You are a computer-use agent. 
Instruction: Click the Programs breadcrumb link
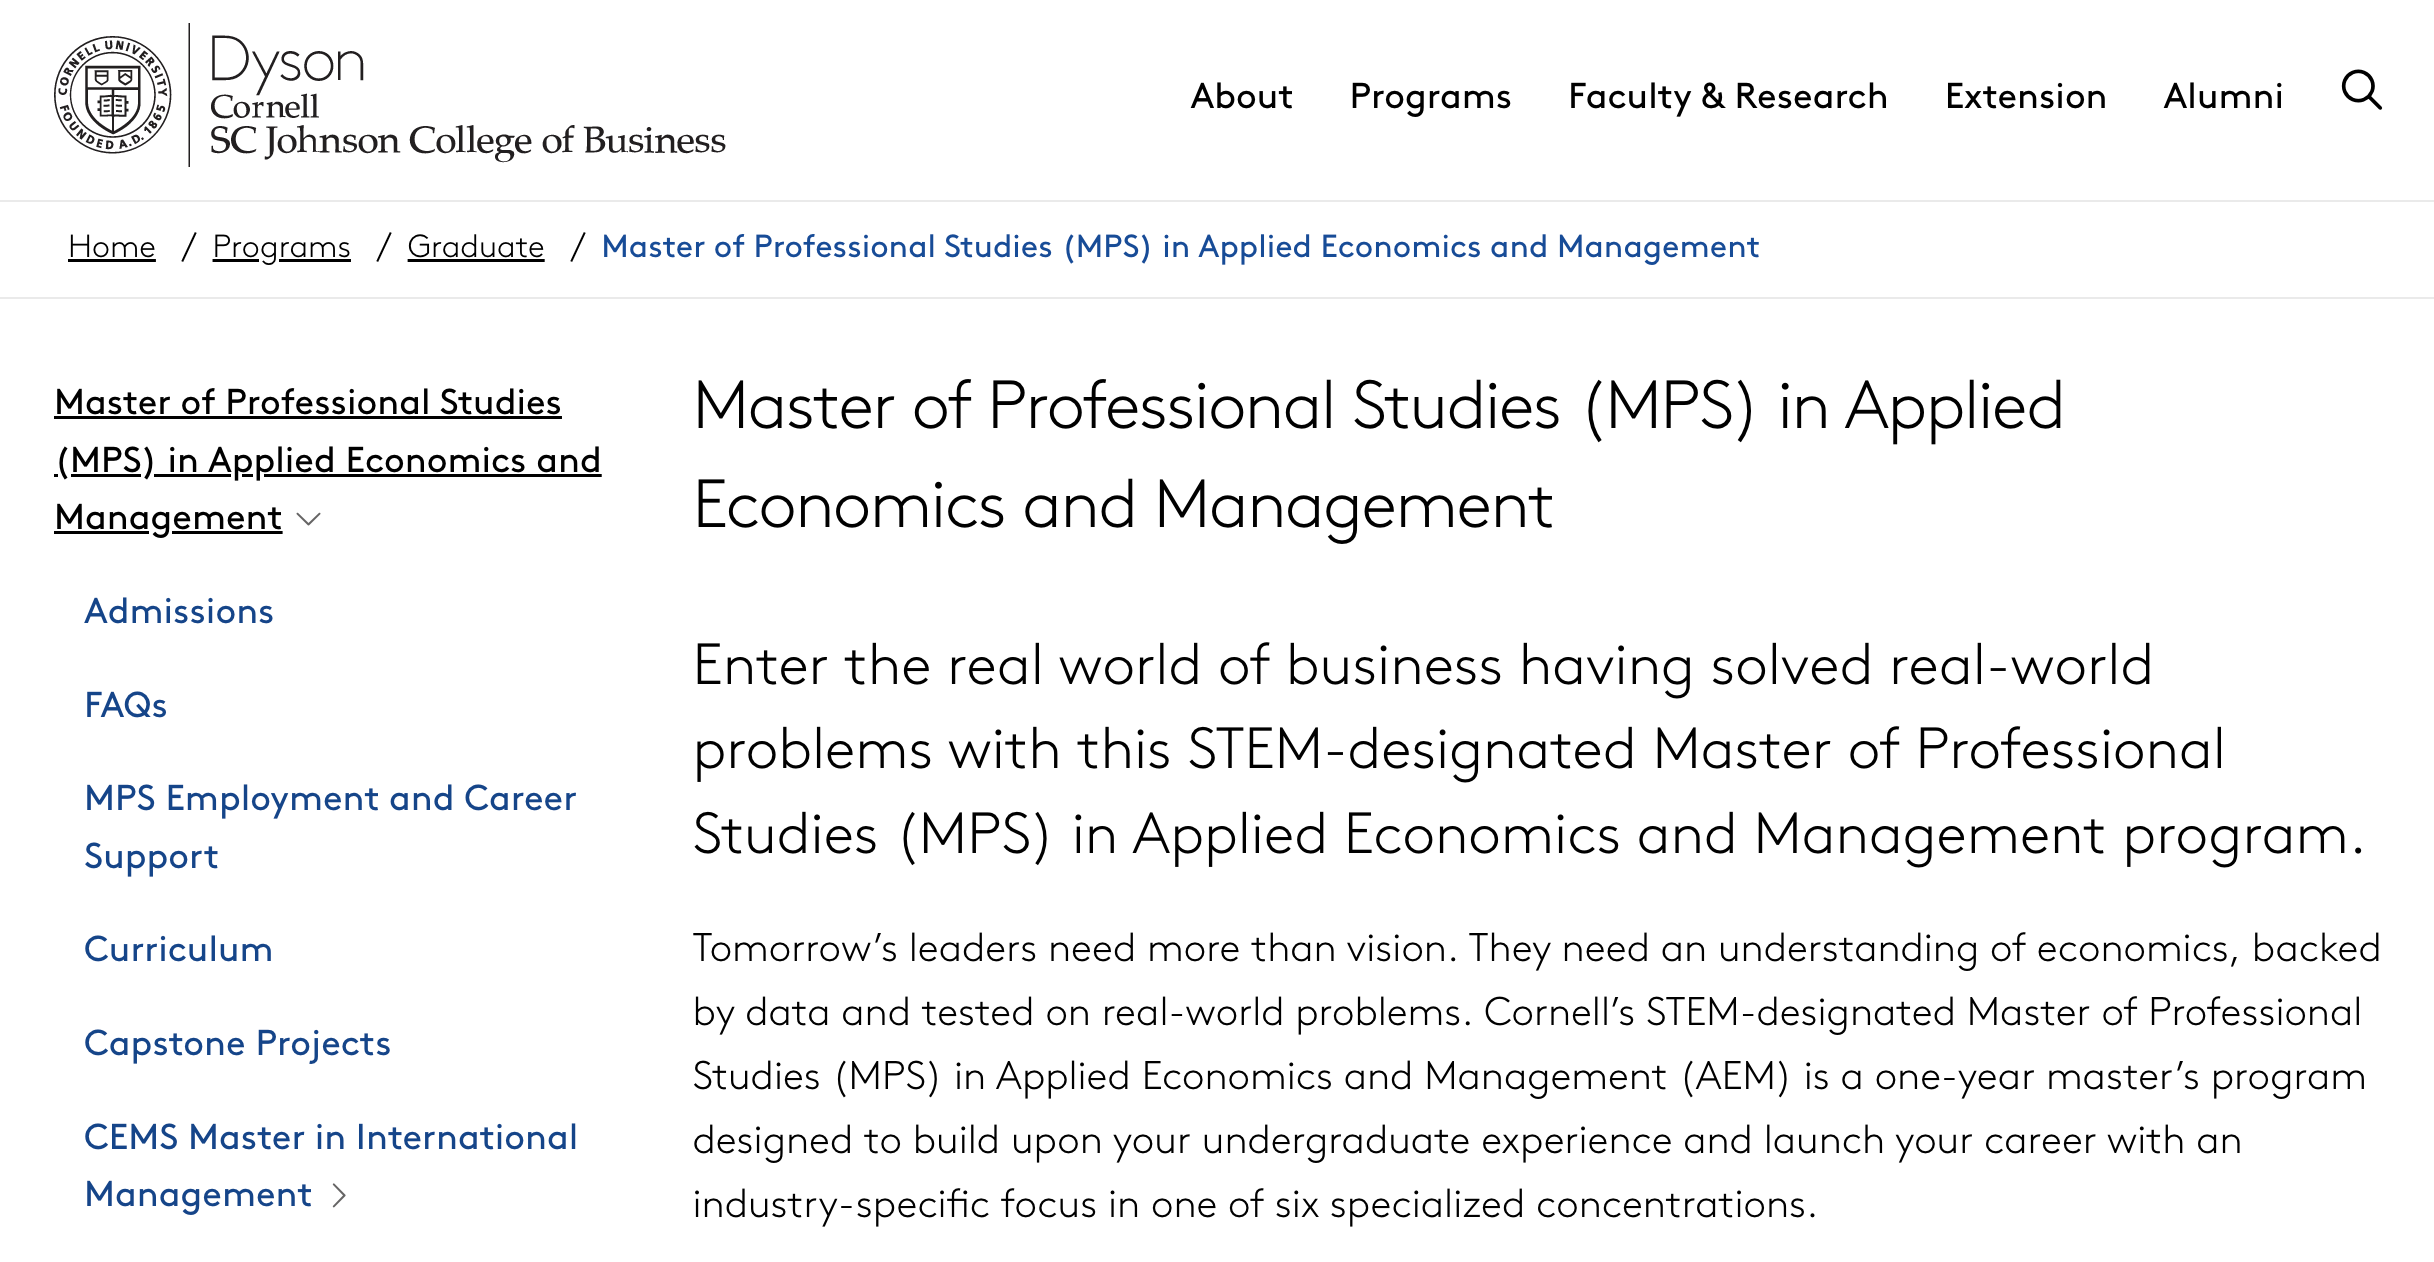[281, 246]
